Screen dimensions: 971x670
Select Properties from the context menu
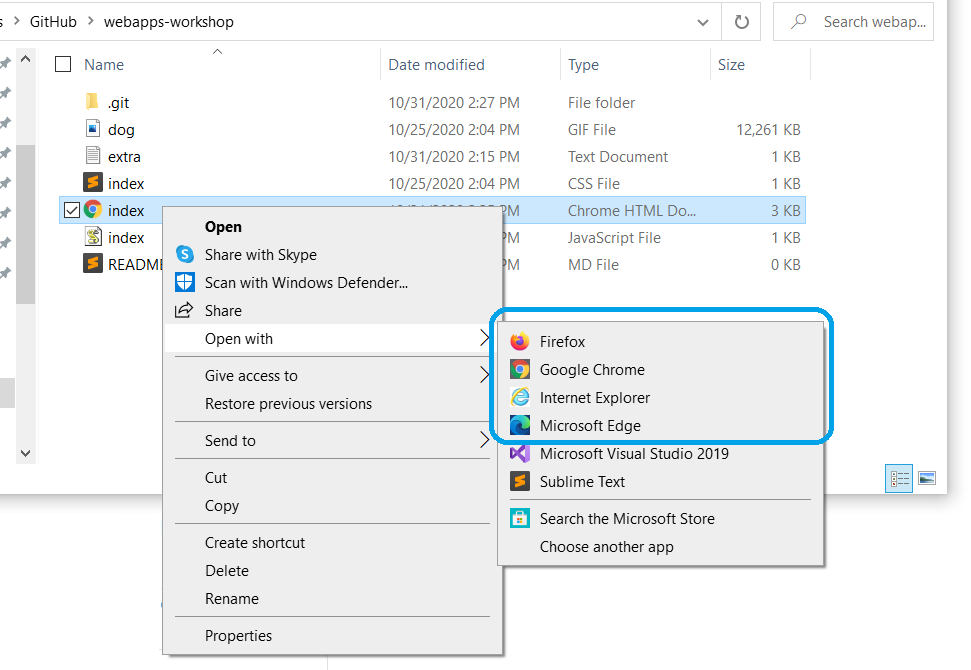tap(238, 636)
